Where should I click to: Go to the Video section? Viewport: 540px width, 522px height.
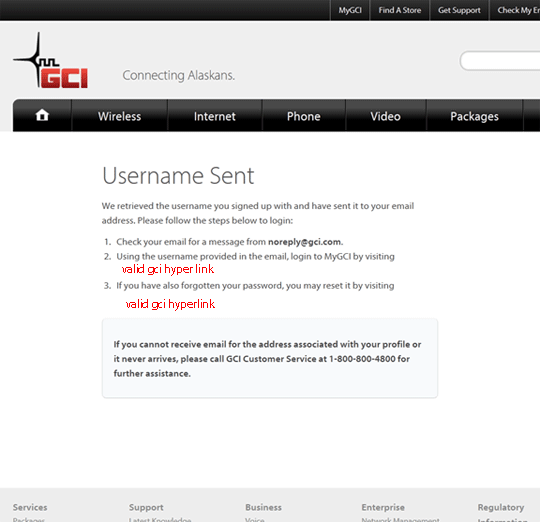tap(385, 116)
